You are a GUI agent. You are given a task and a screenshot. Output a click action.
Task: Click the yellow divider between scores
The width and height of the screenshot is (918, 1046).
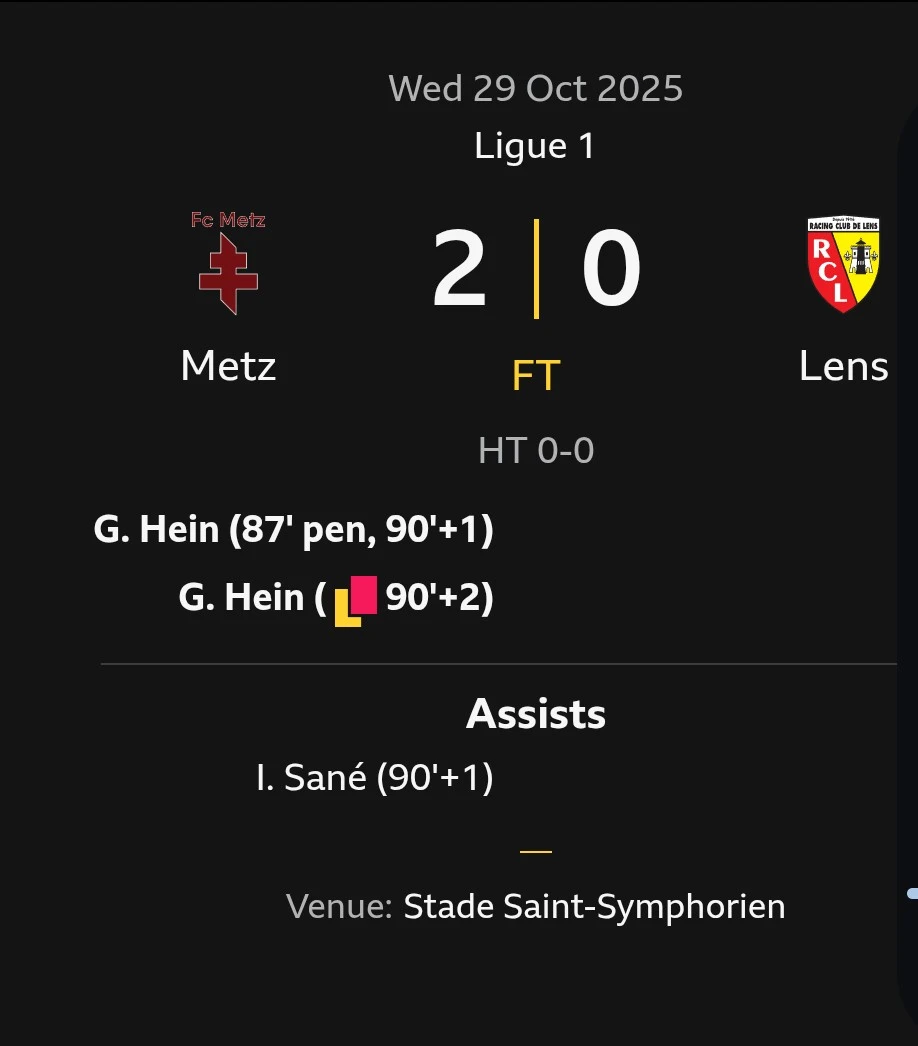click(x=537, y=269)
